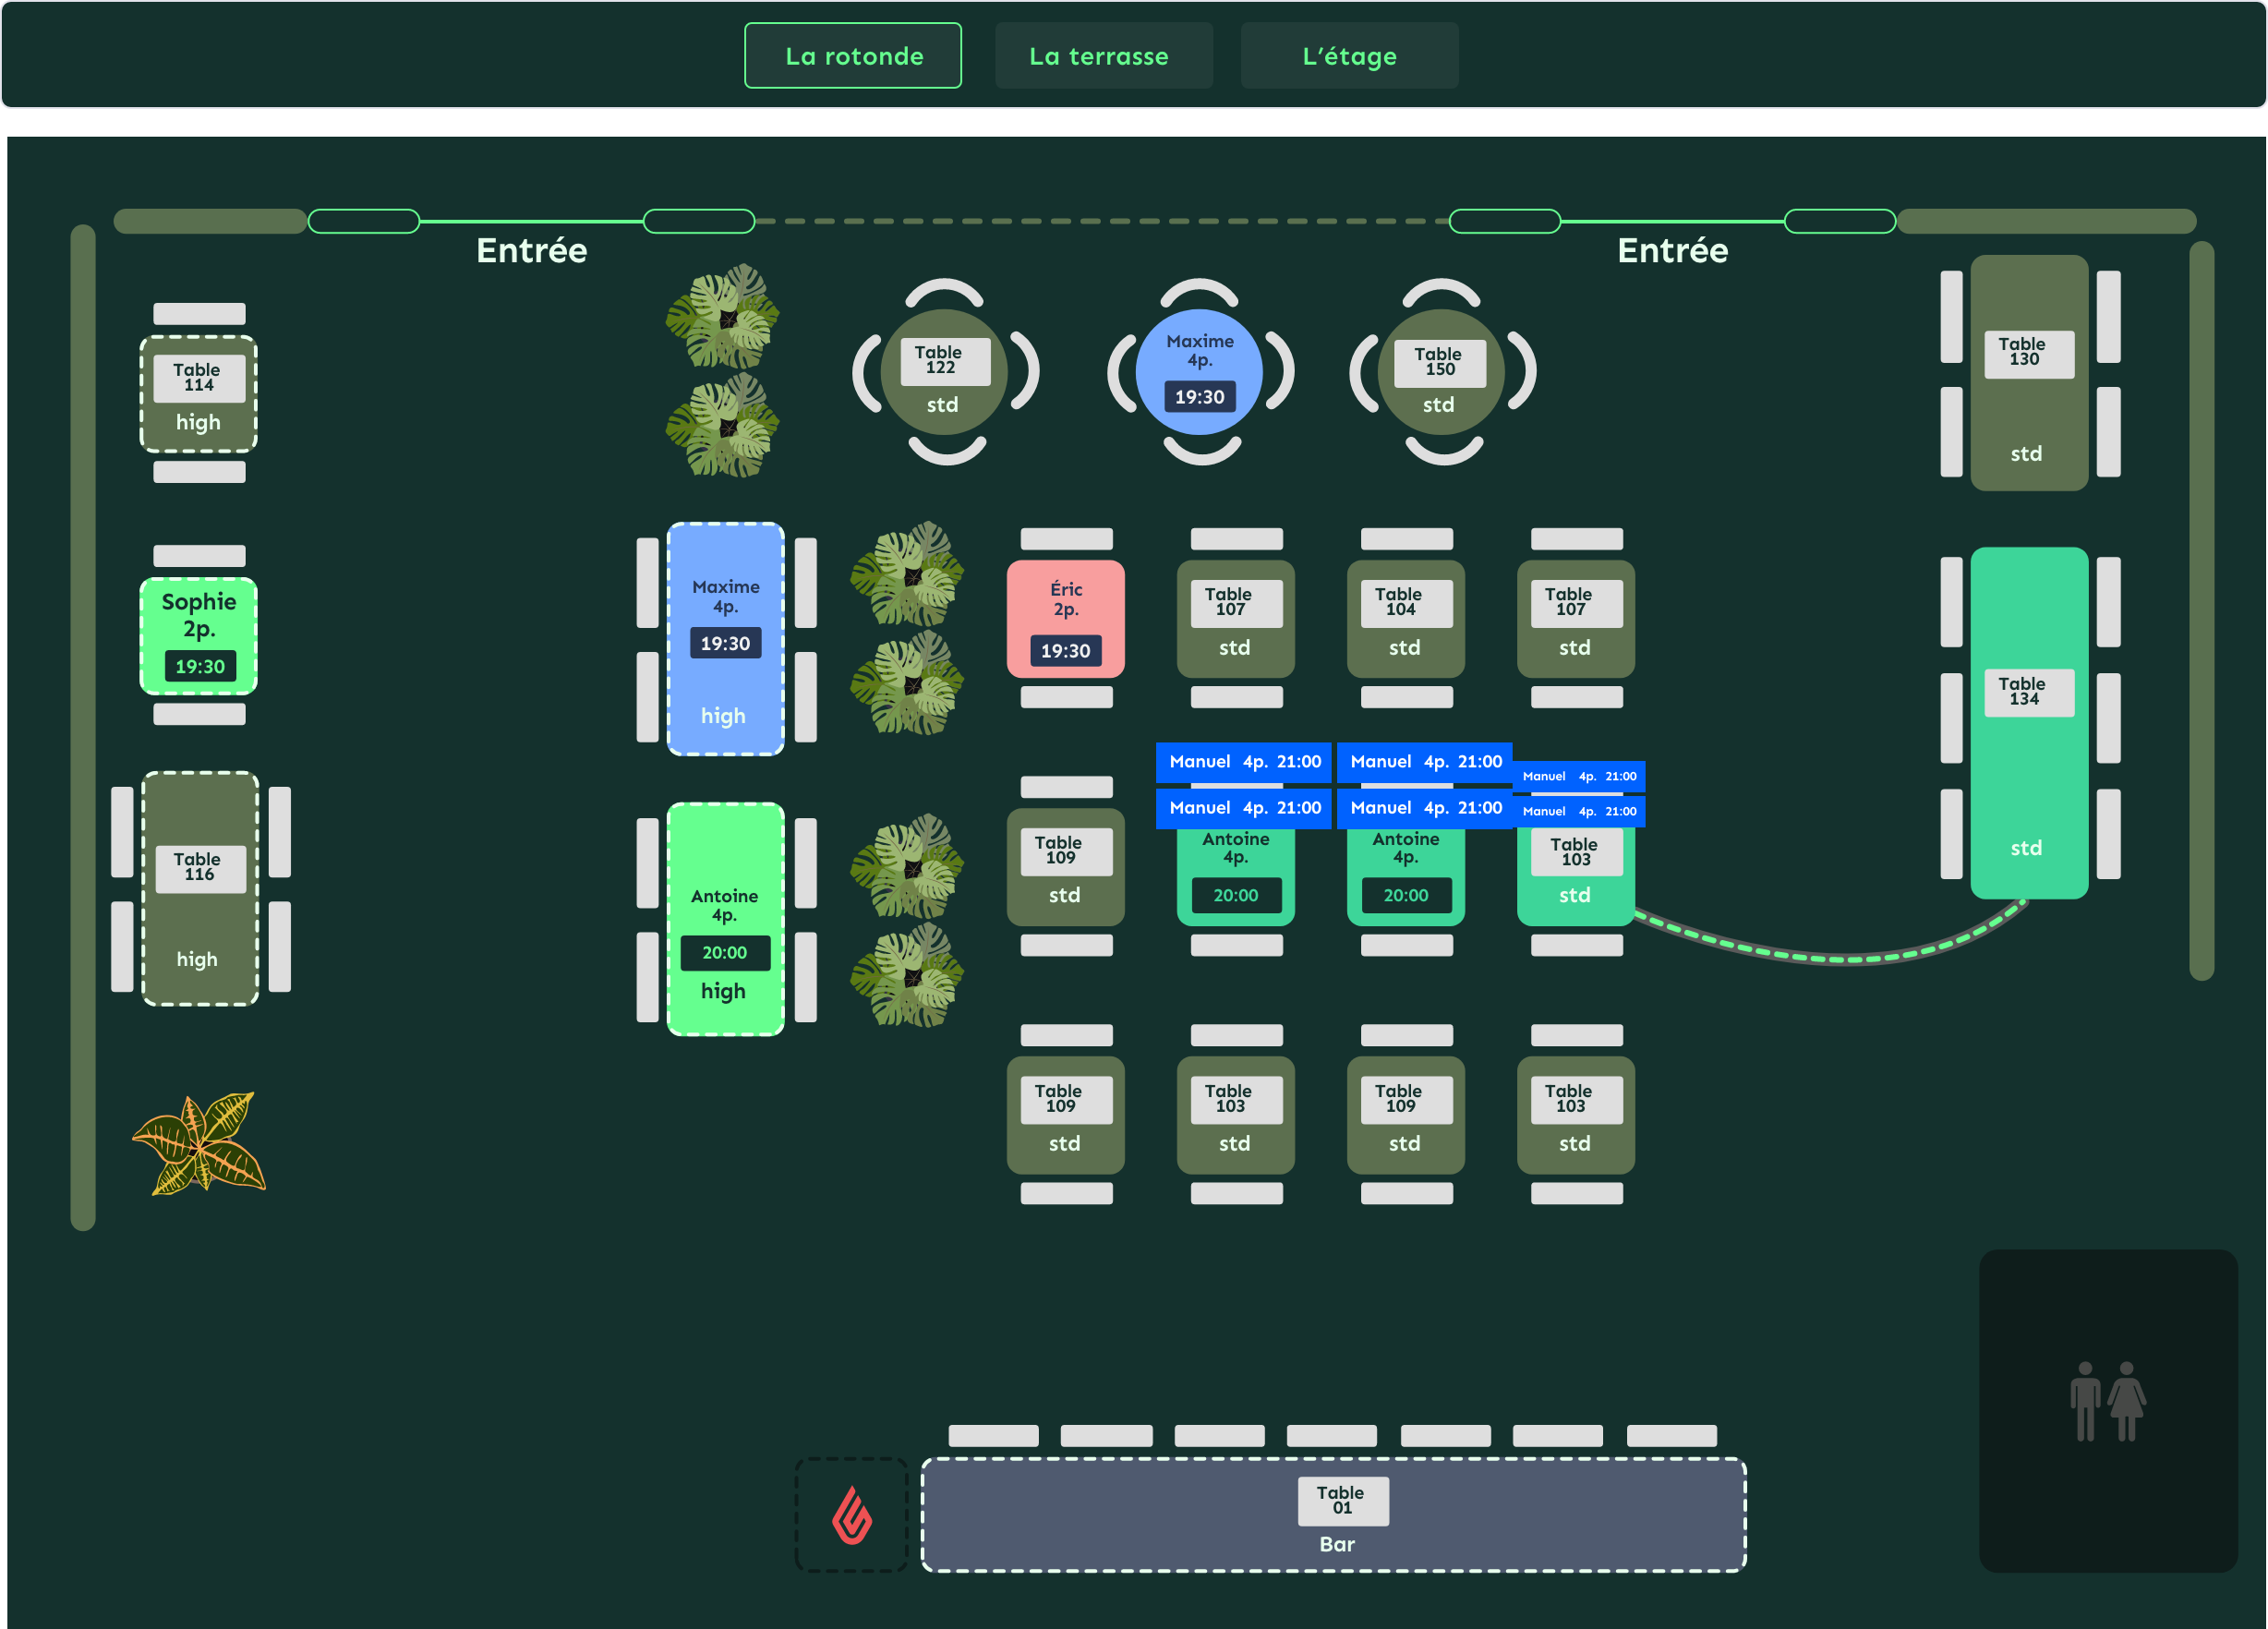Switch to La terrasse tab
Image resolution: width=2268 pixels, height=1629 pixels.
point(1099,56)
